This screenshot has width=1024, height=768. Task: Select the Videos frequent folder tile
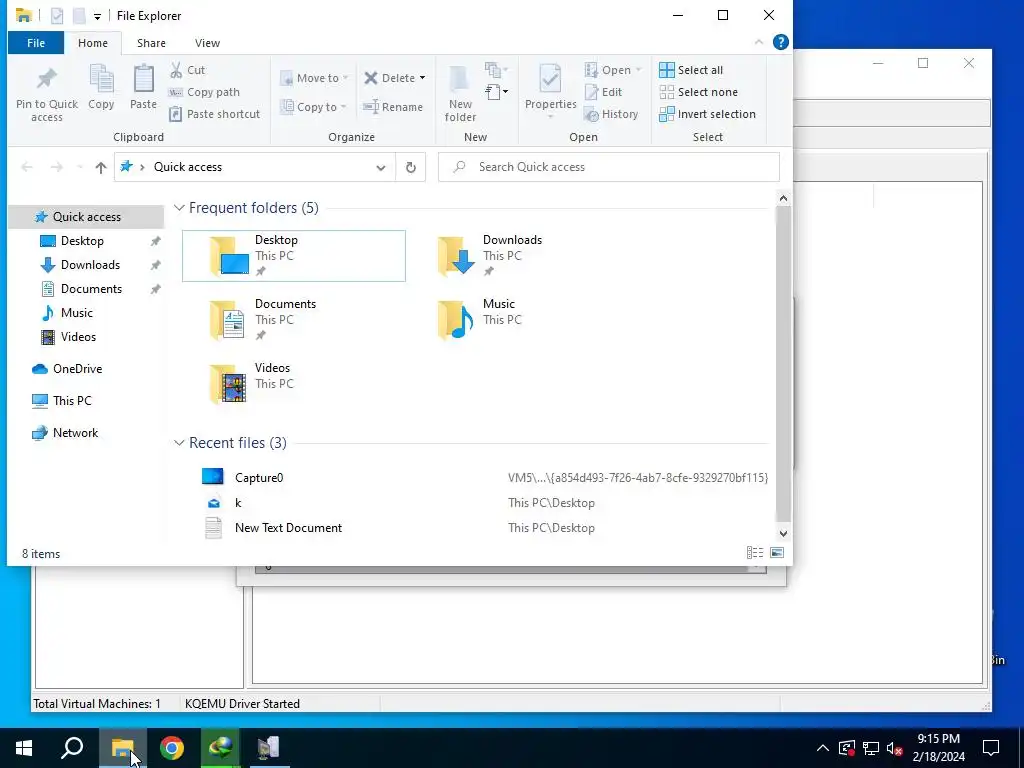point(294,384)
